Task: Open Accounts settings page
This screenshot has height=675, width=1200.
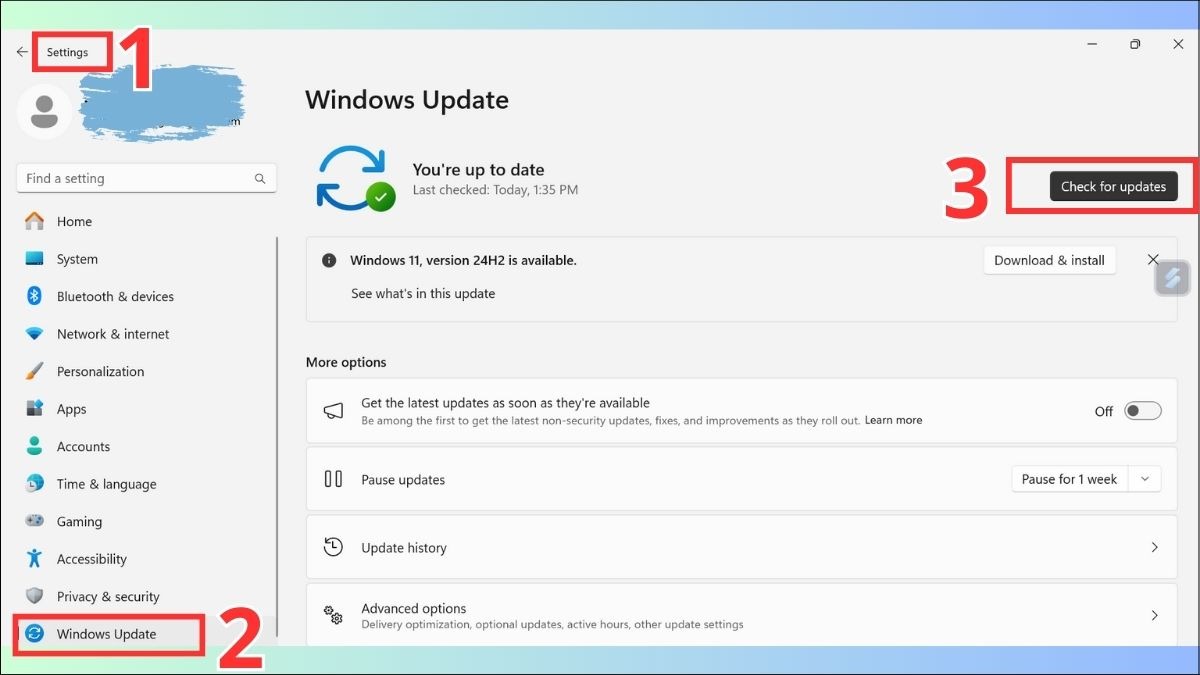Action: point(146,446)
